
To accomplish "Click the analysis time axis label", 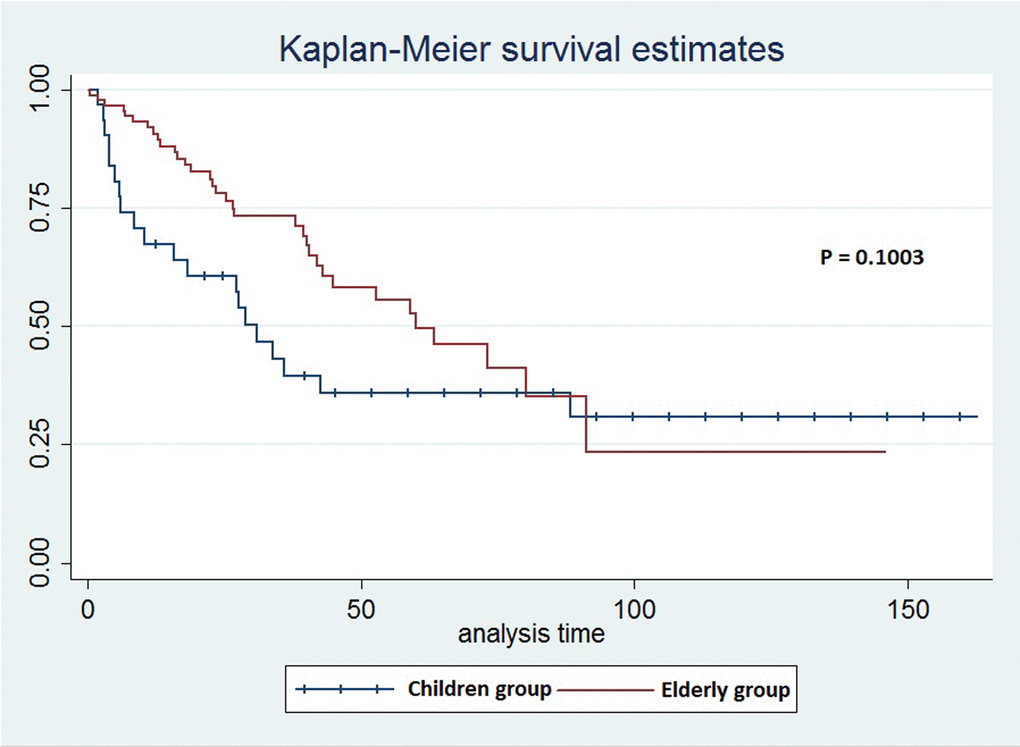I will pos(531,634).
